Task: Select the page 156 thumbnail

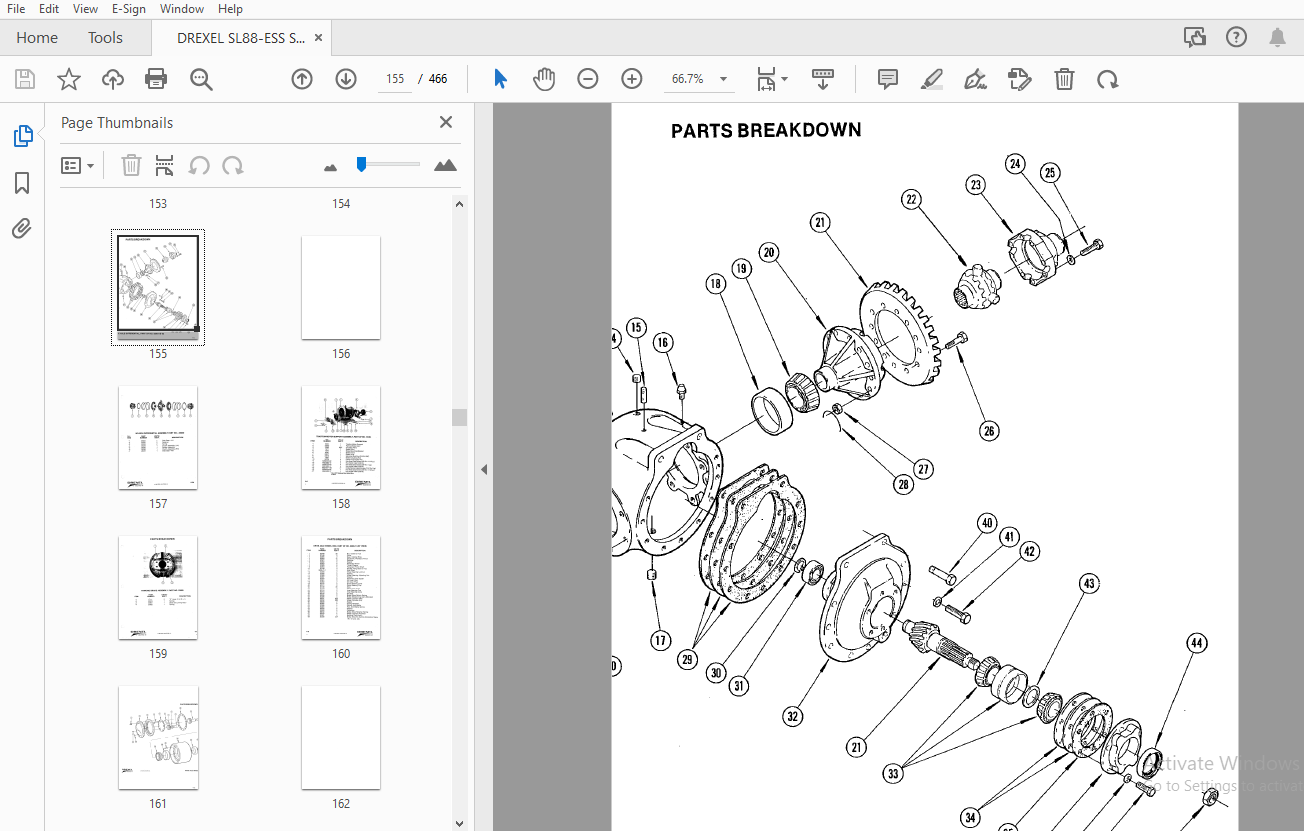Action: (x=341, y=287)
